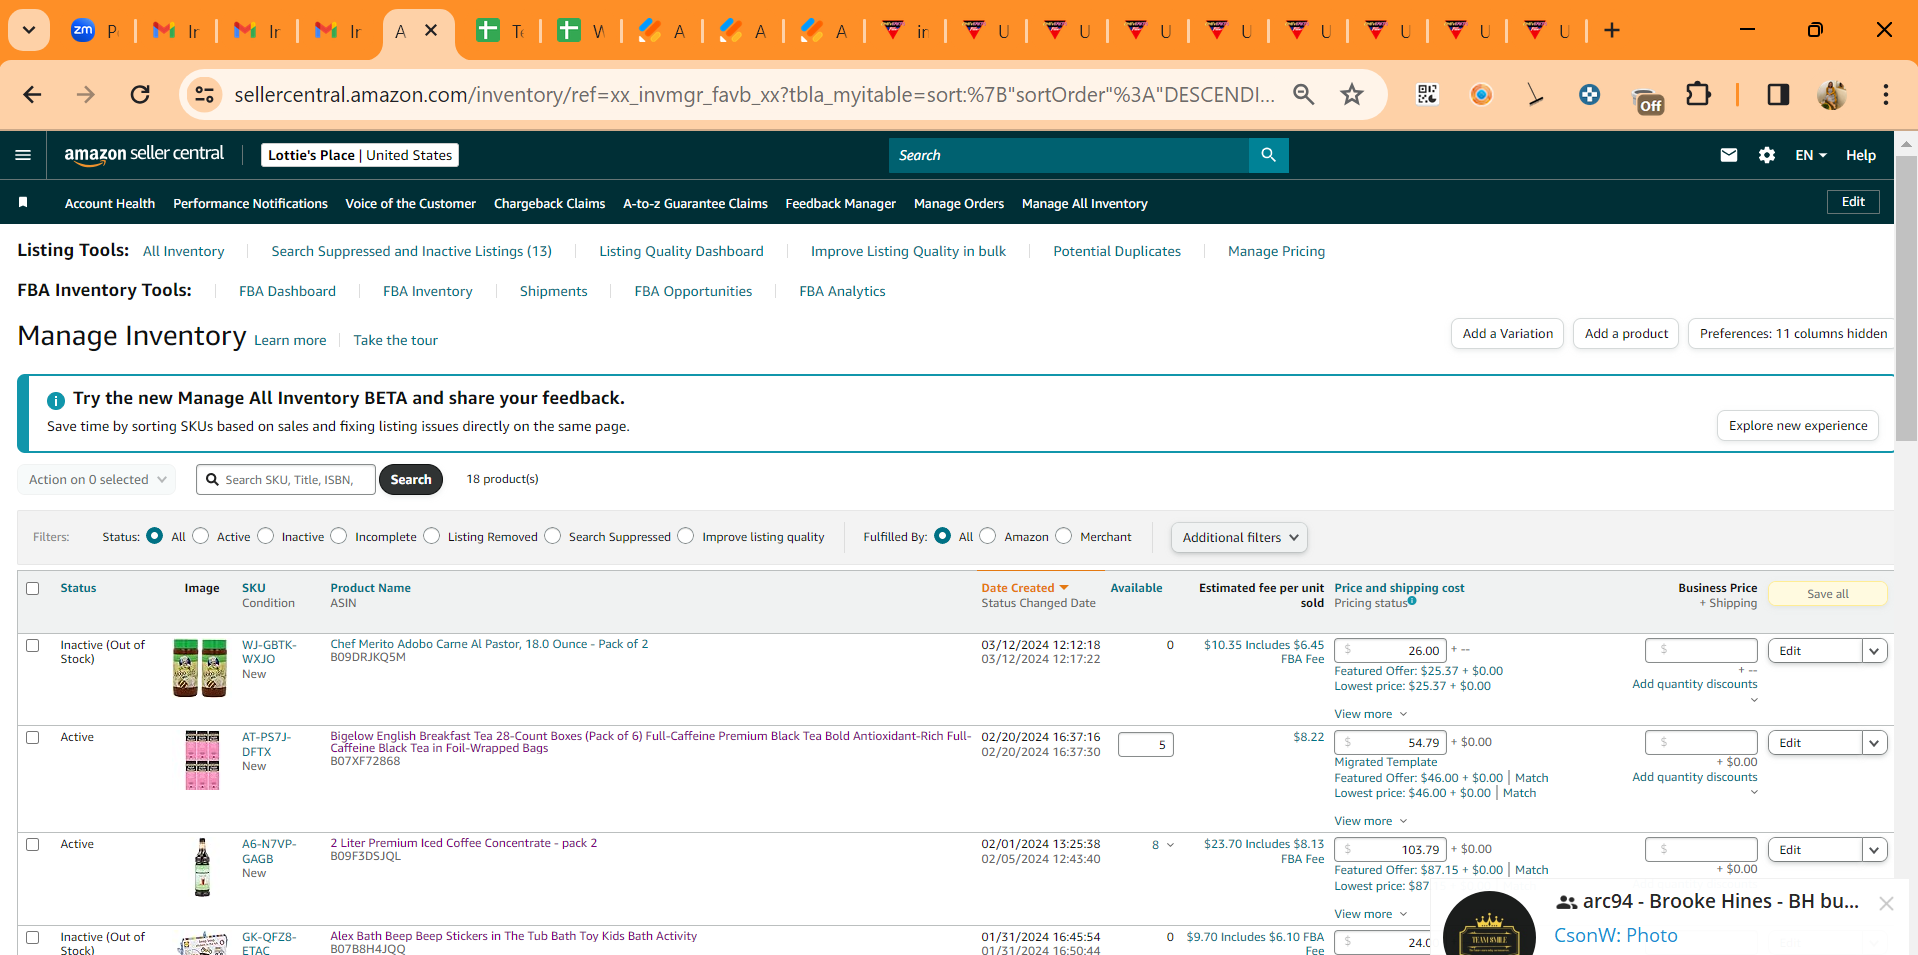Click the Add a product button
This screenshot has width=1918, height=955.
pyautogui.click(x=1626, y=334)
